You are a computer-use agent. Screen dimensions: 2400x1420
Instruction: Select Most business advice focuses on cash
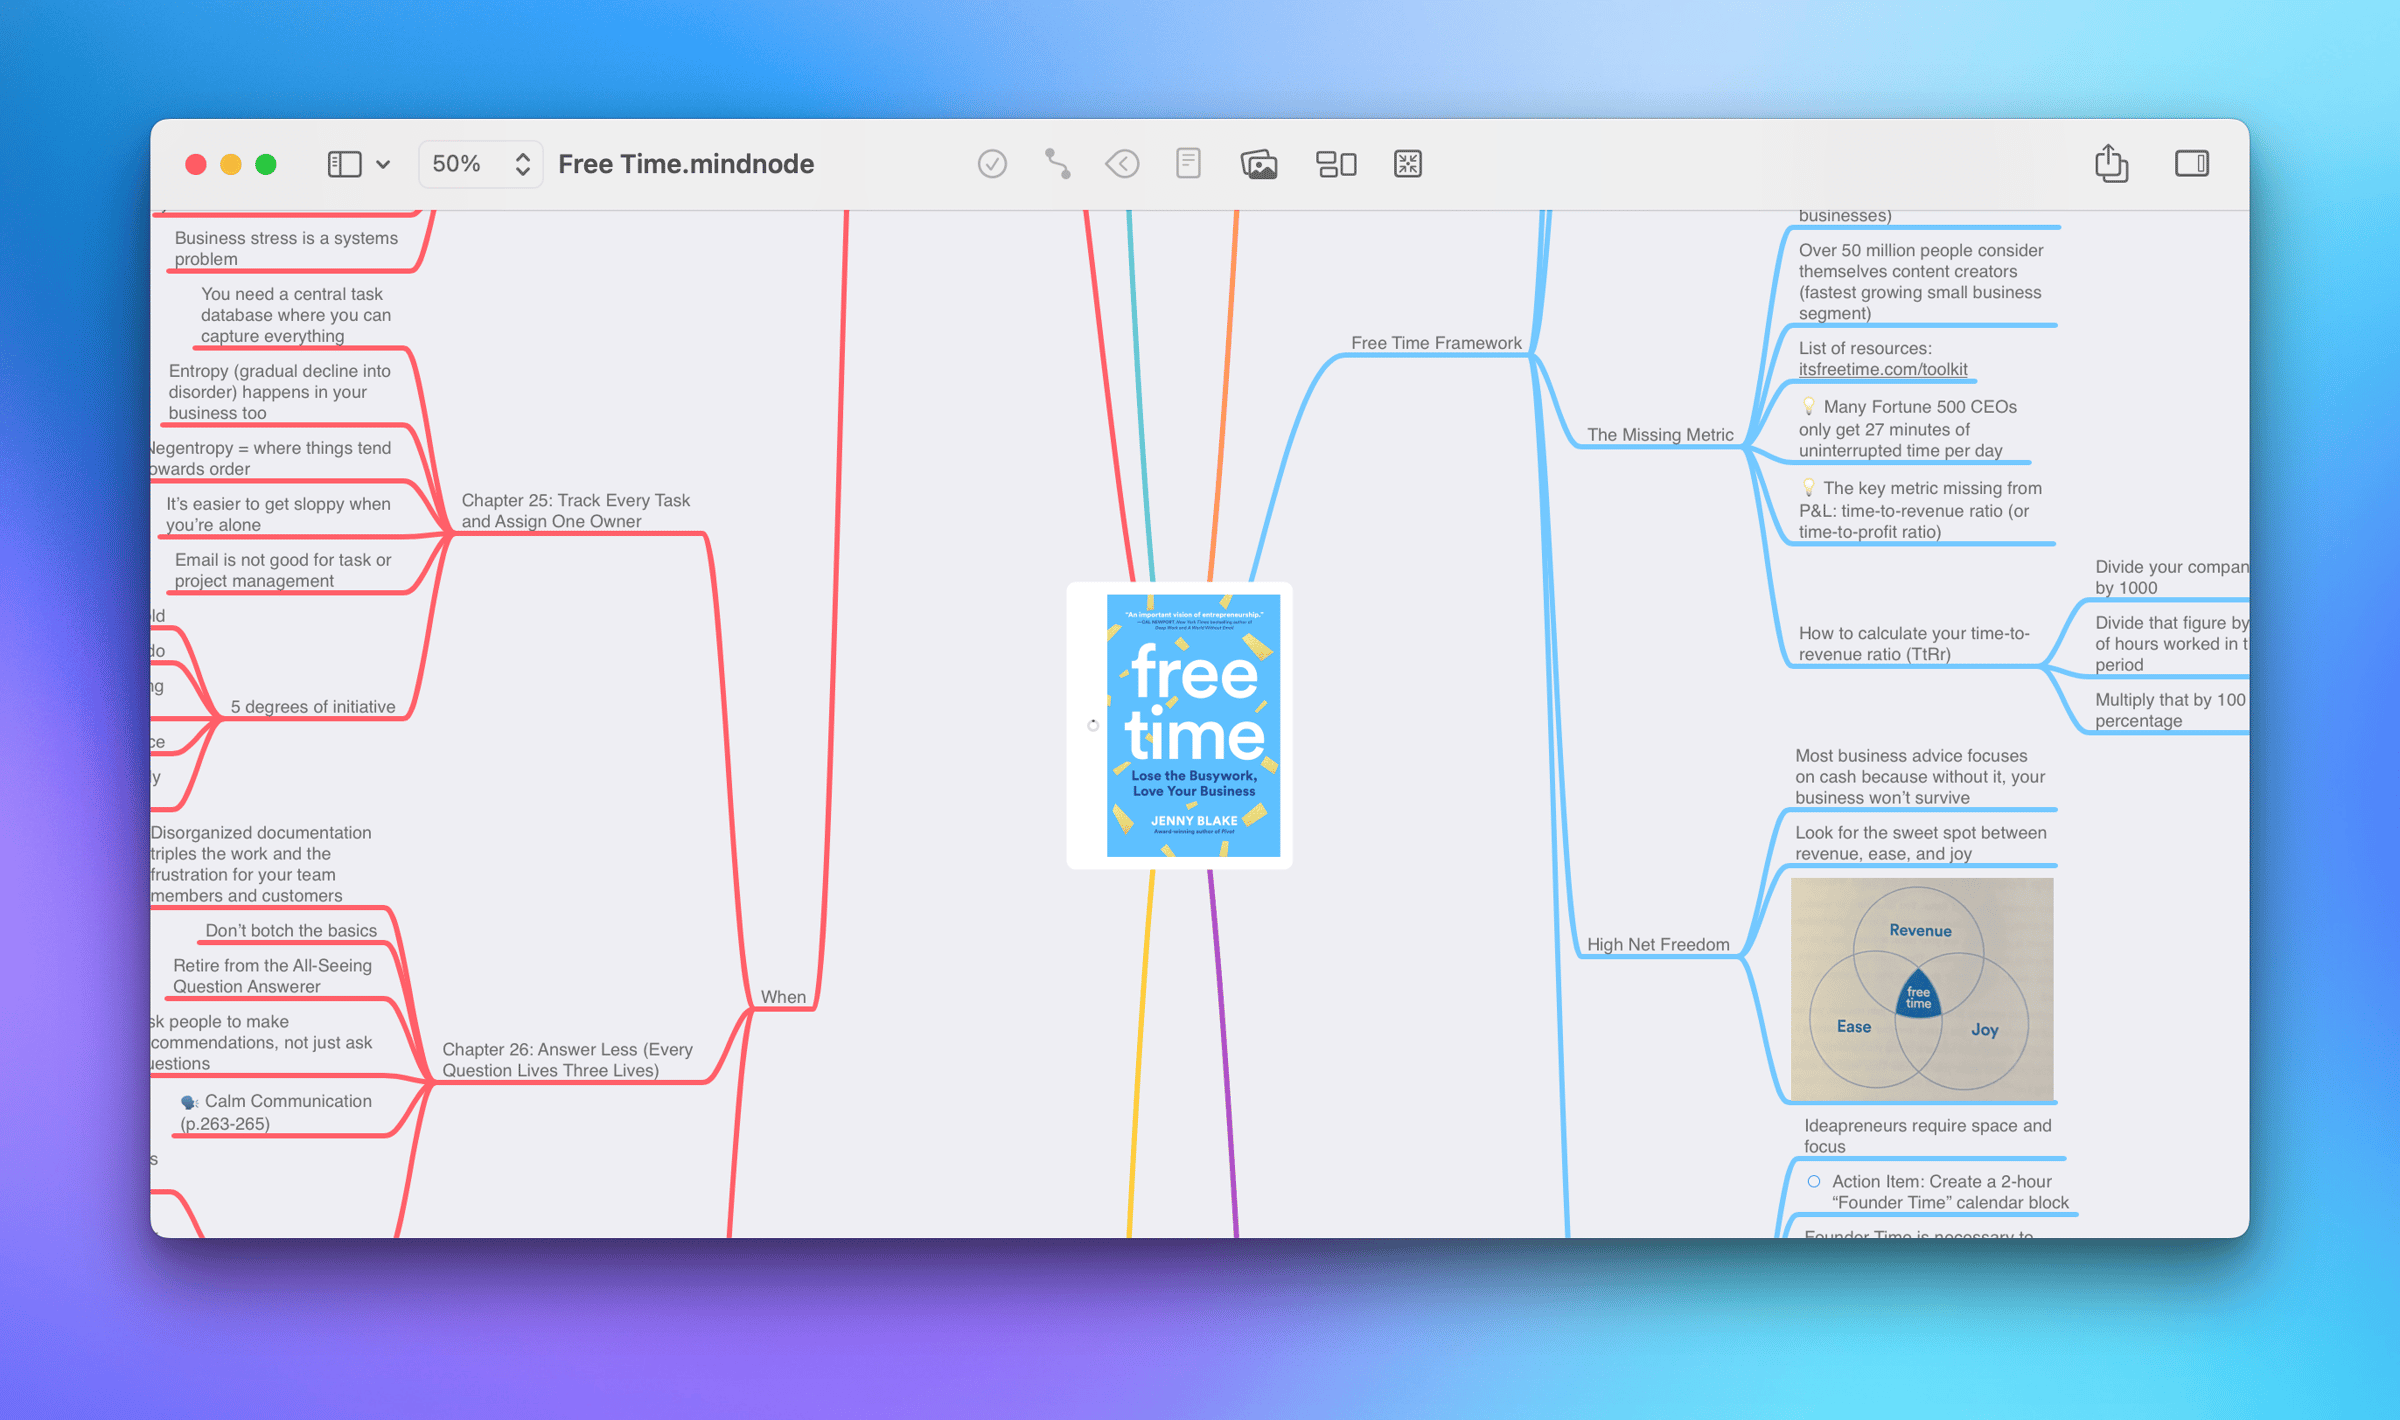tap(1920, 777)
